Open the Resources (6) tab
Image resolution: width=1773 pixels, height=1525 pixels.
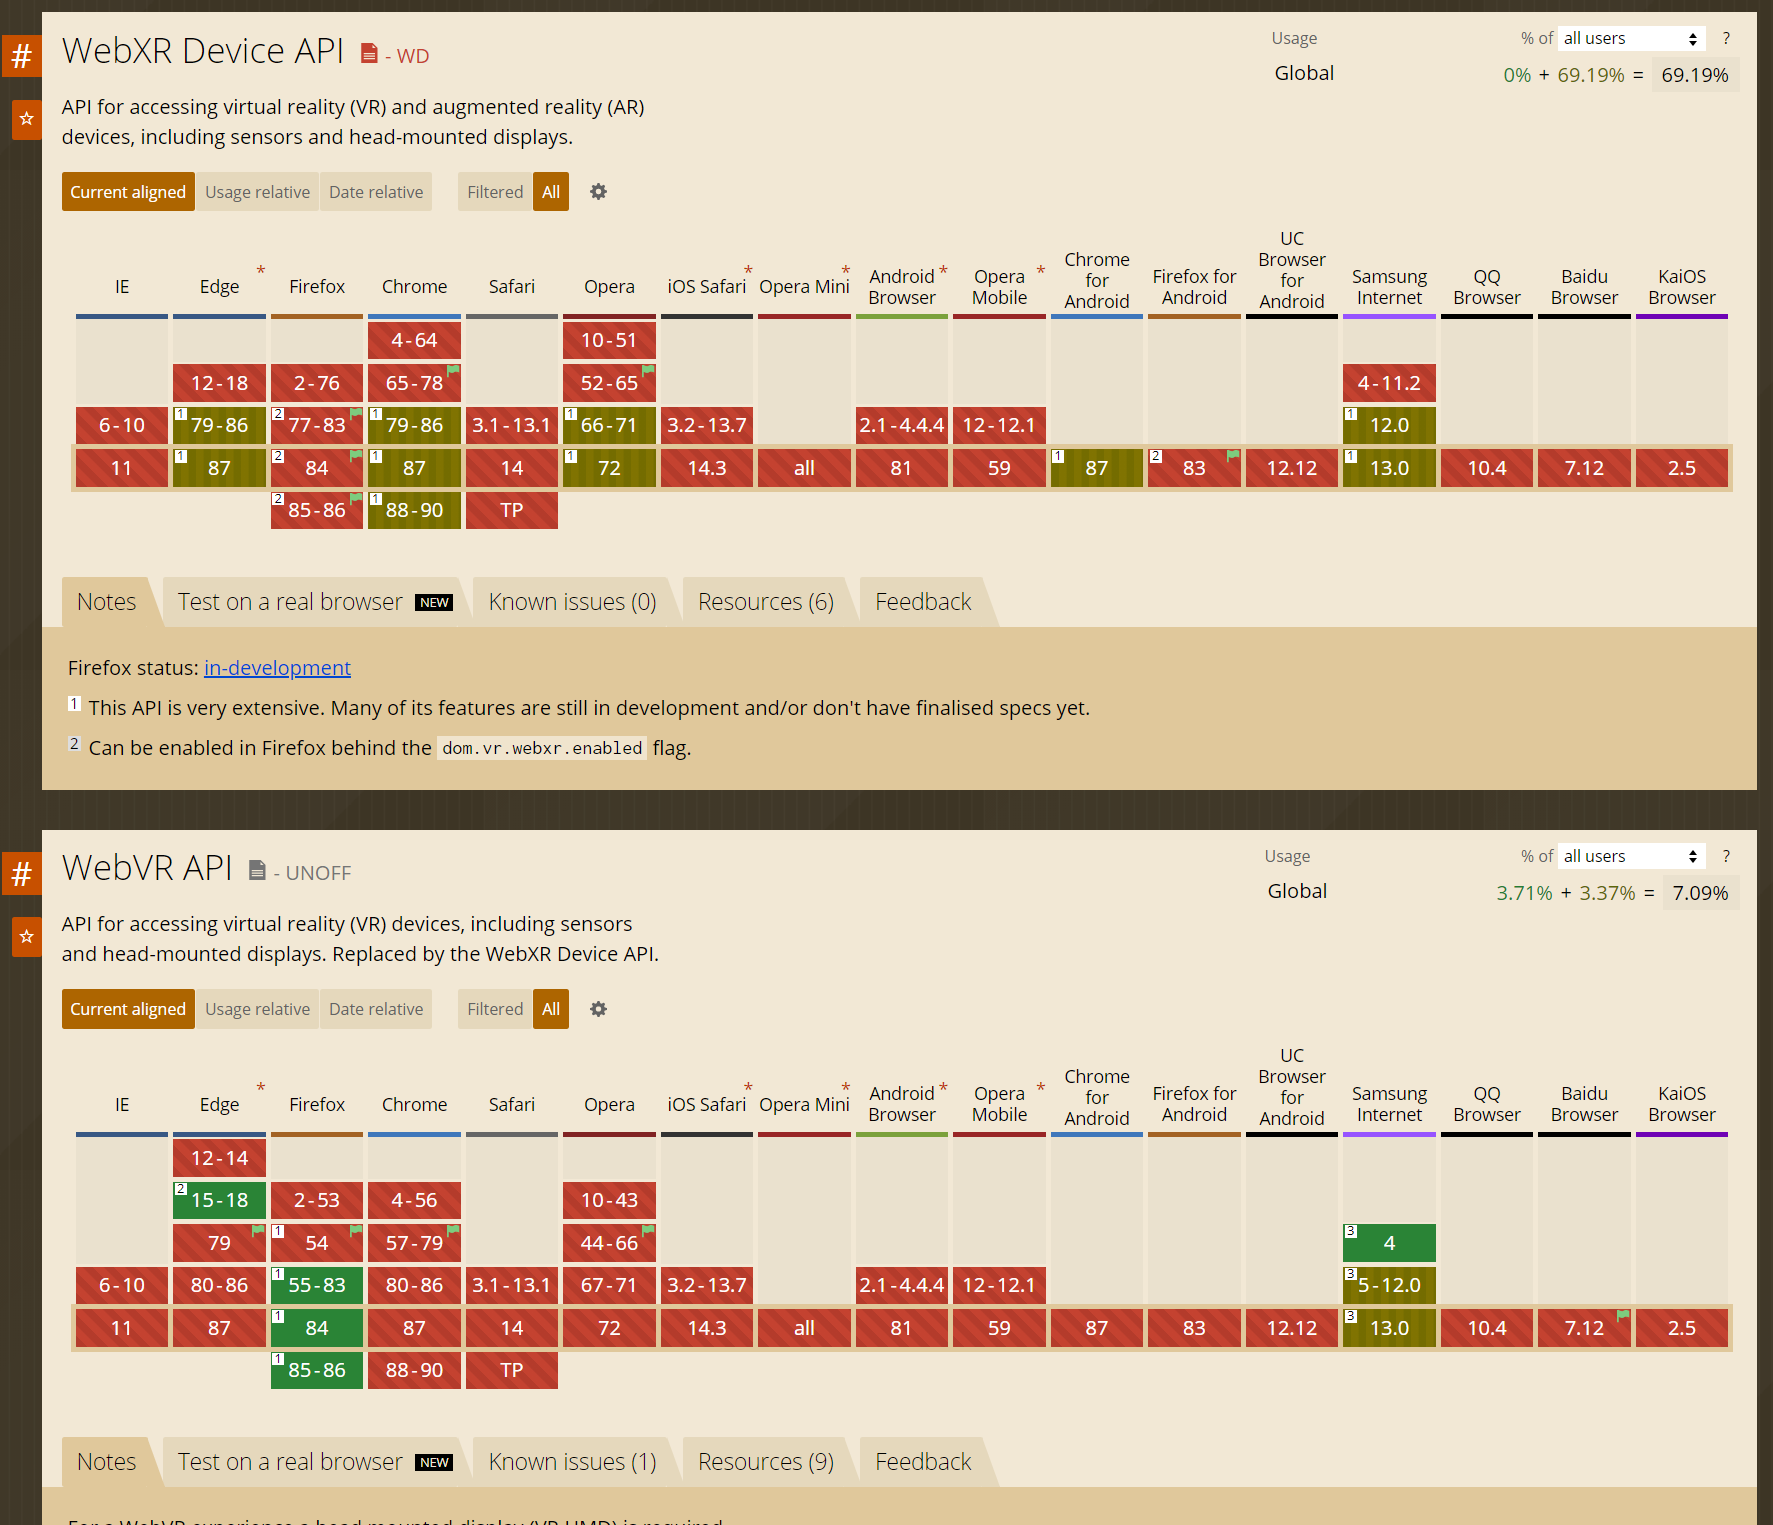pos(766,602)
